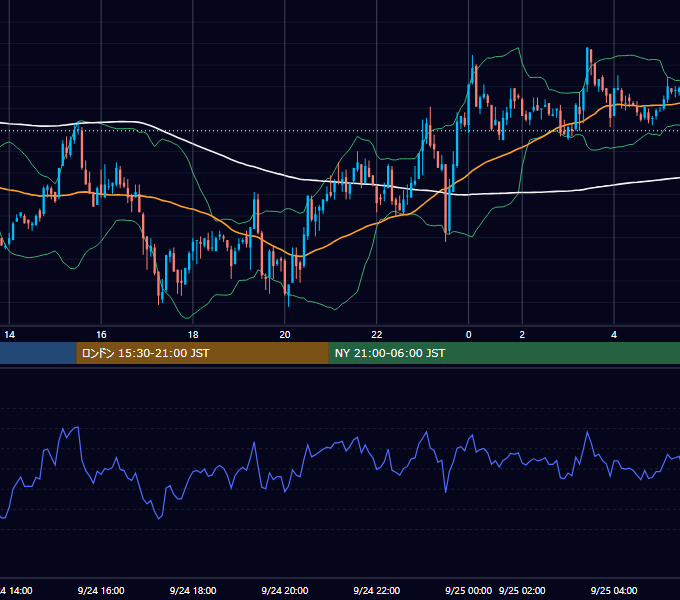
Task: Click the NY 21:00-06:00 JST session bar
Action: click(504, 353)
